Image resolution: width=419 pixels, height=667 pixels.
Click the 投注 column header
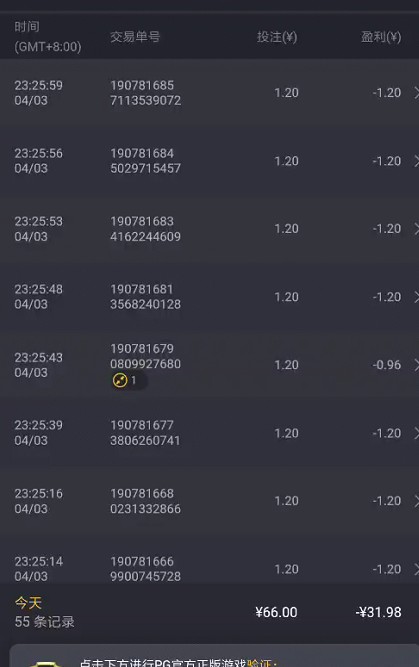pyautogui.click(x=277, y=37)
